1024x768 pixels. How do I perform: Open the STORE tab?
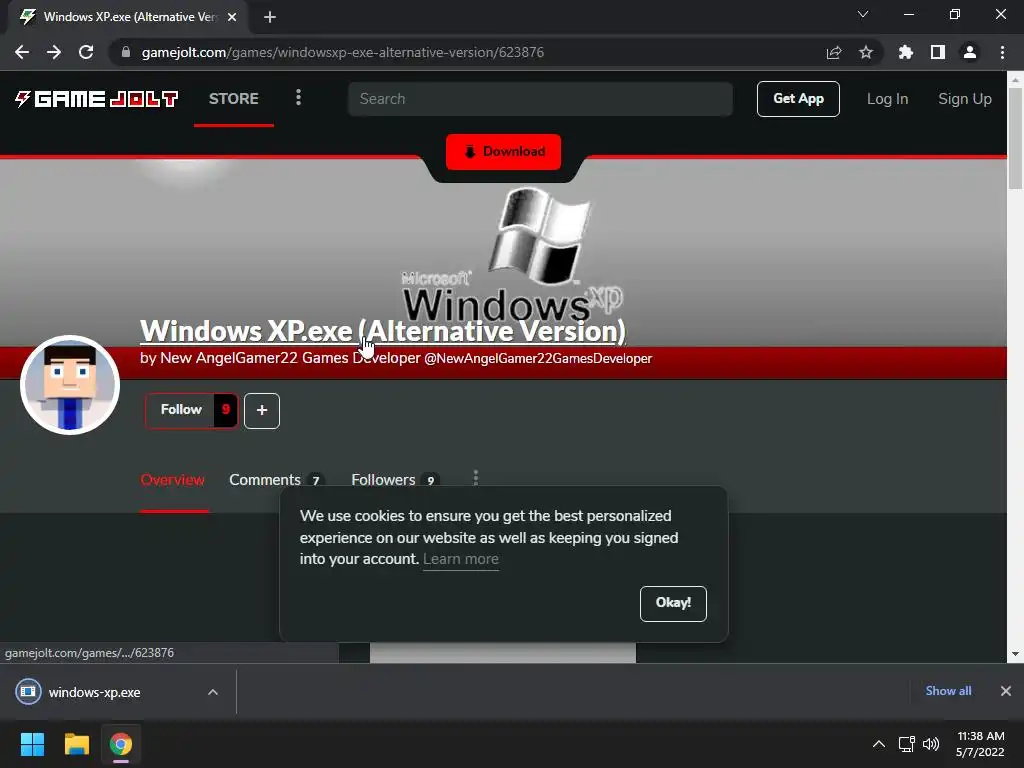234,99
